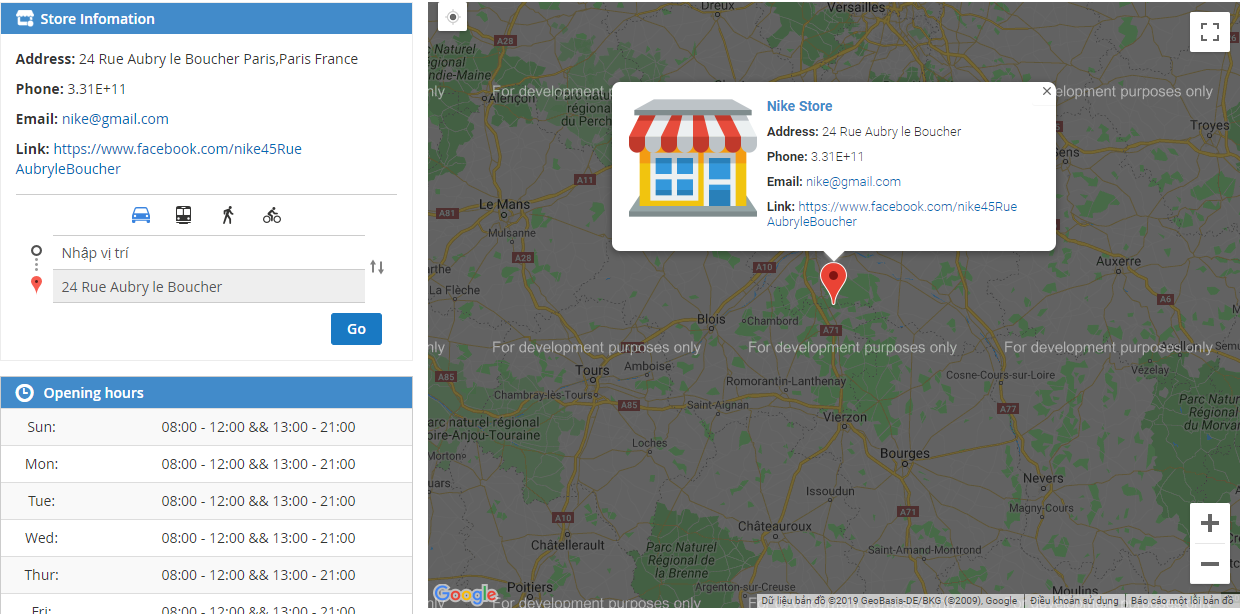Click the destination field '24 Rue Aubry le Boucher'

(x=208, y=287)
